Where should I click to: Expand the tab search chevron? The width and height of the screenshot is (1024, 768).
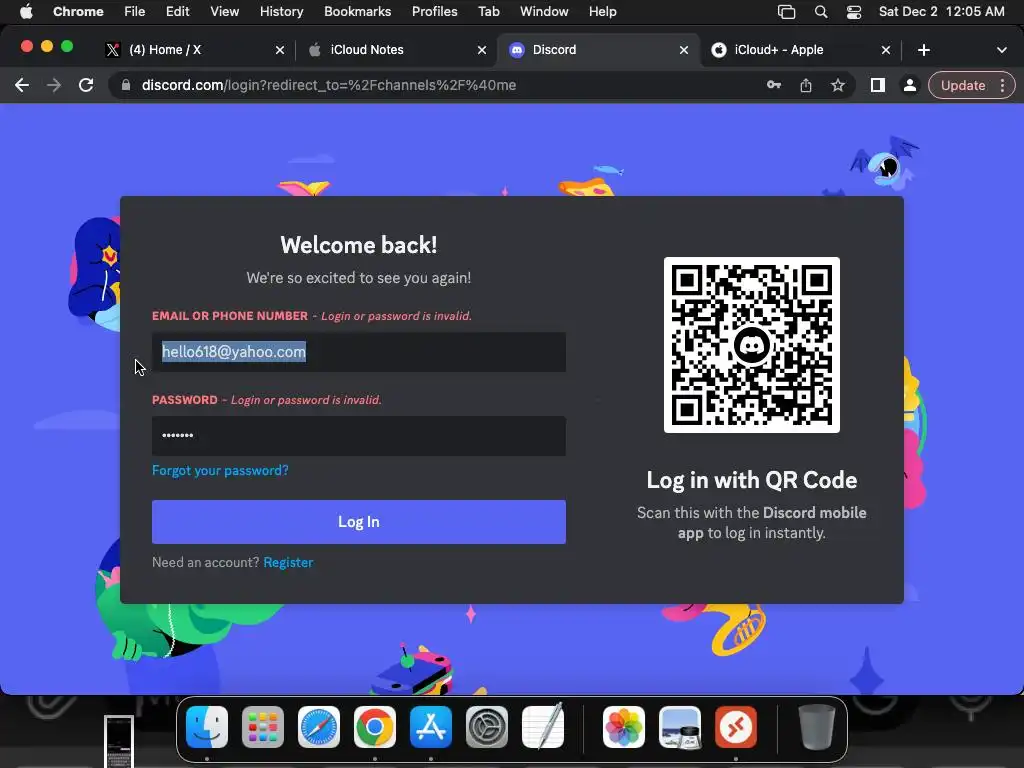tap(1001, 50)
